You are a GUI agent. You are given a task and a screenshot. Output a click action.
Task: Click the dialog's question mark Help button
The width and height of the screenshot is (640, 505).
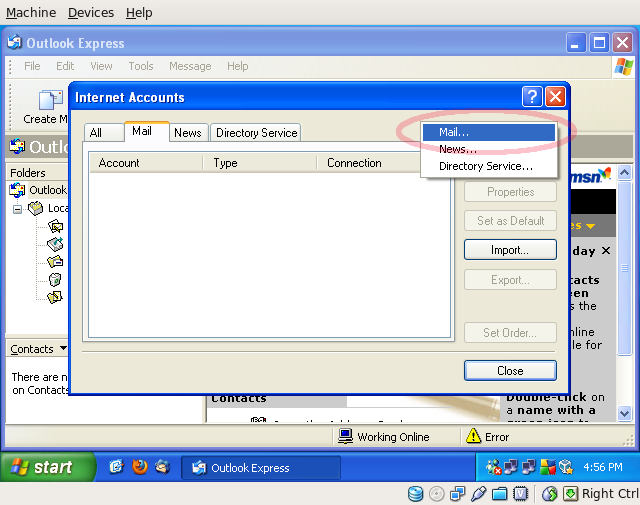coord(532,97)
